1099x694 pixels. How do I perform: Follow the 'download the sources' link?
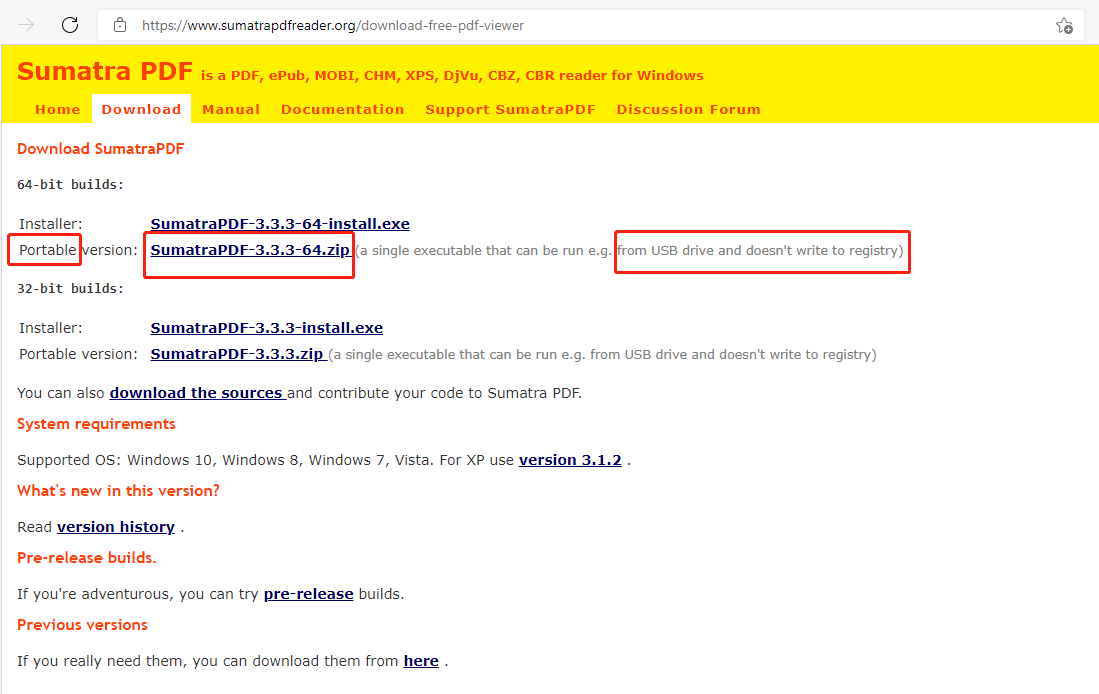click(196, 393)
